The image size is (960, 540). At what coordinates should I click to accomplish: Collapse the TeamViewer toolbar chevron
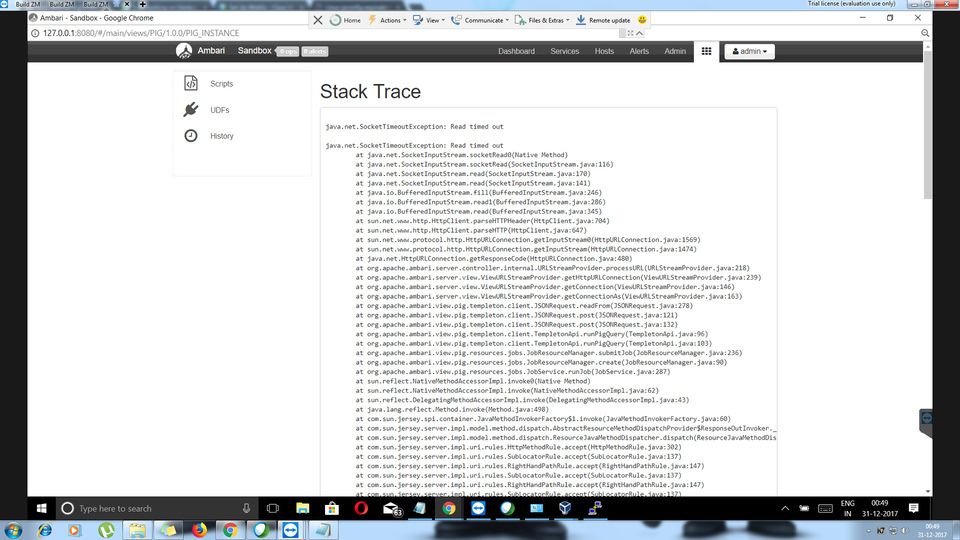(640, 33)
